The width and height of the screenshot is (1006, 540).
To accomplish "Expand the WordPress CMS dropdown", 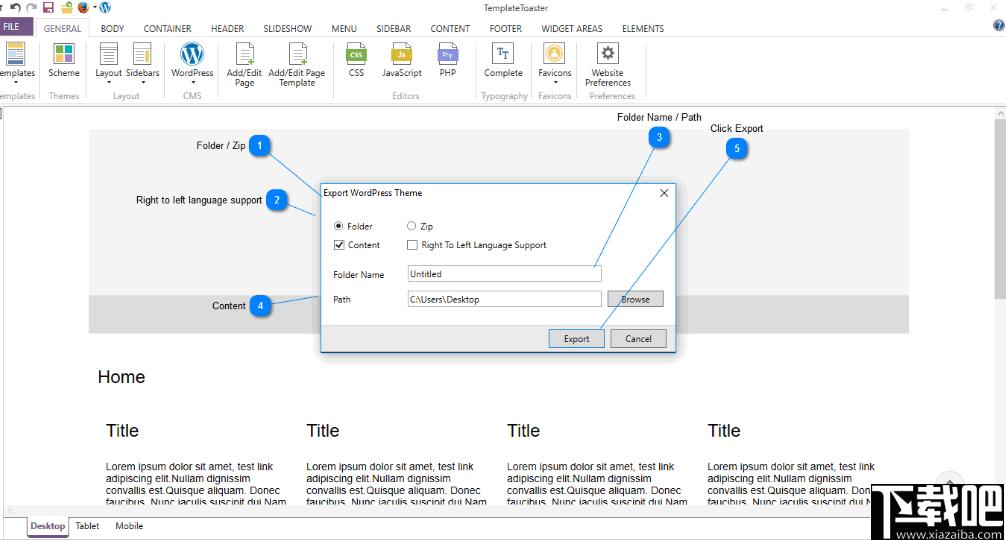I will pyautogui.click(x=192, y=82).
